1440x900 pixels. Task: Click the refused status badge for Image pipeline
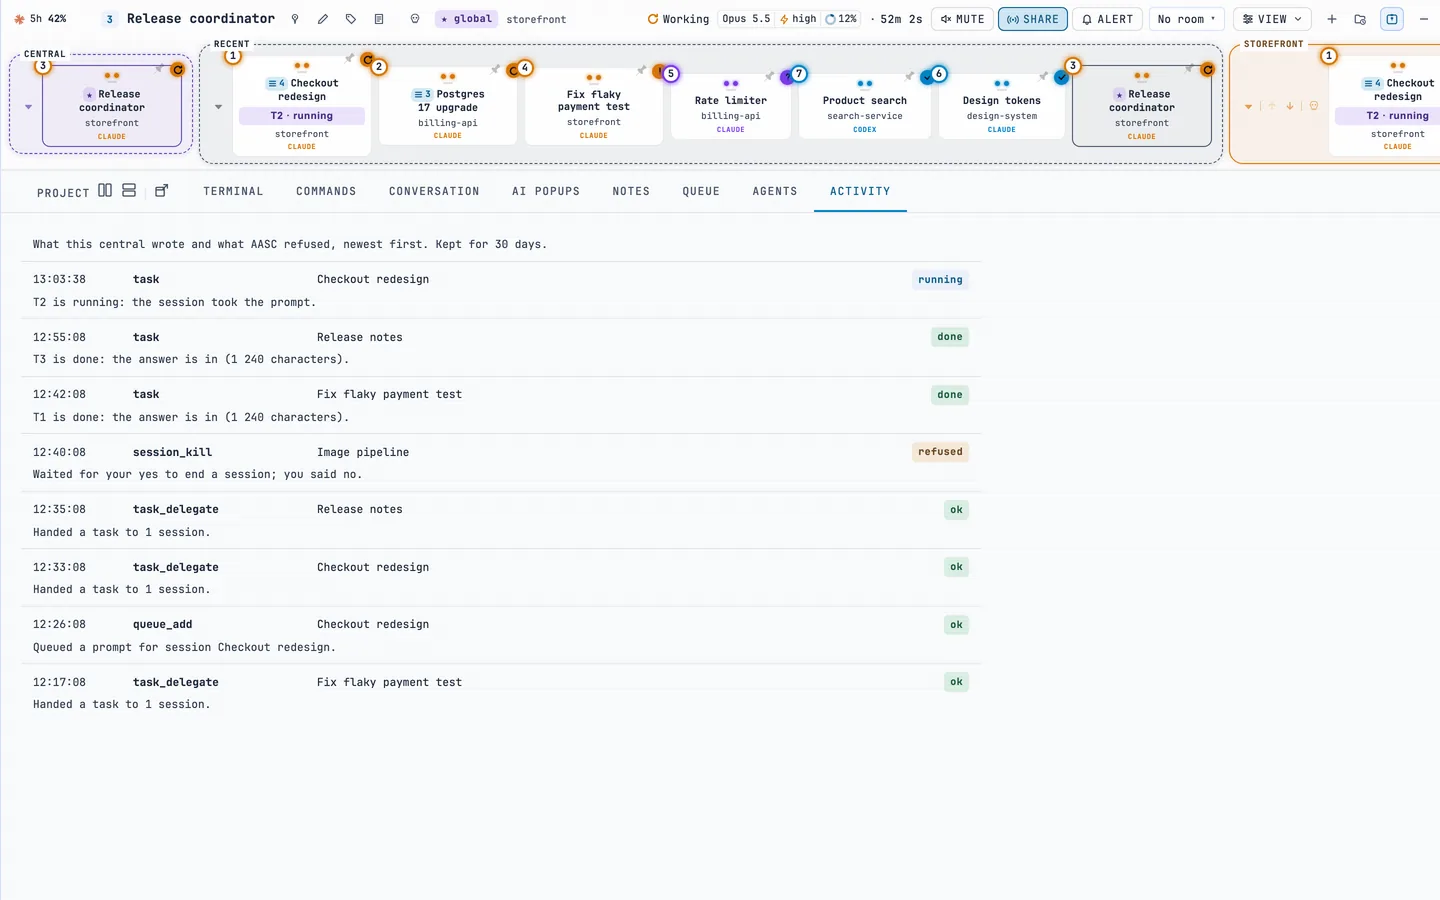[x=940, y=452]
